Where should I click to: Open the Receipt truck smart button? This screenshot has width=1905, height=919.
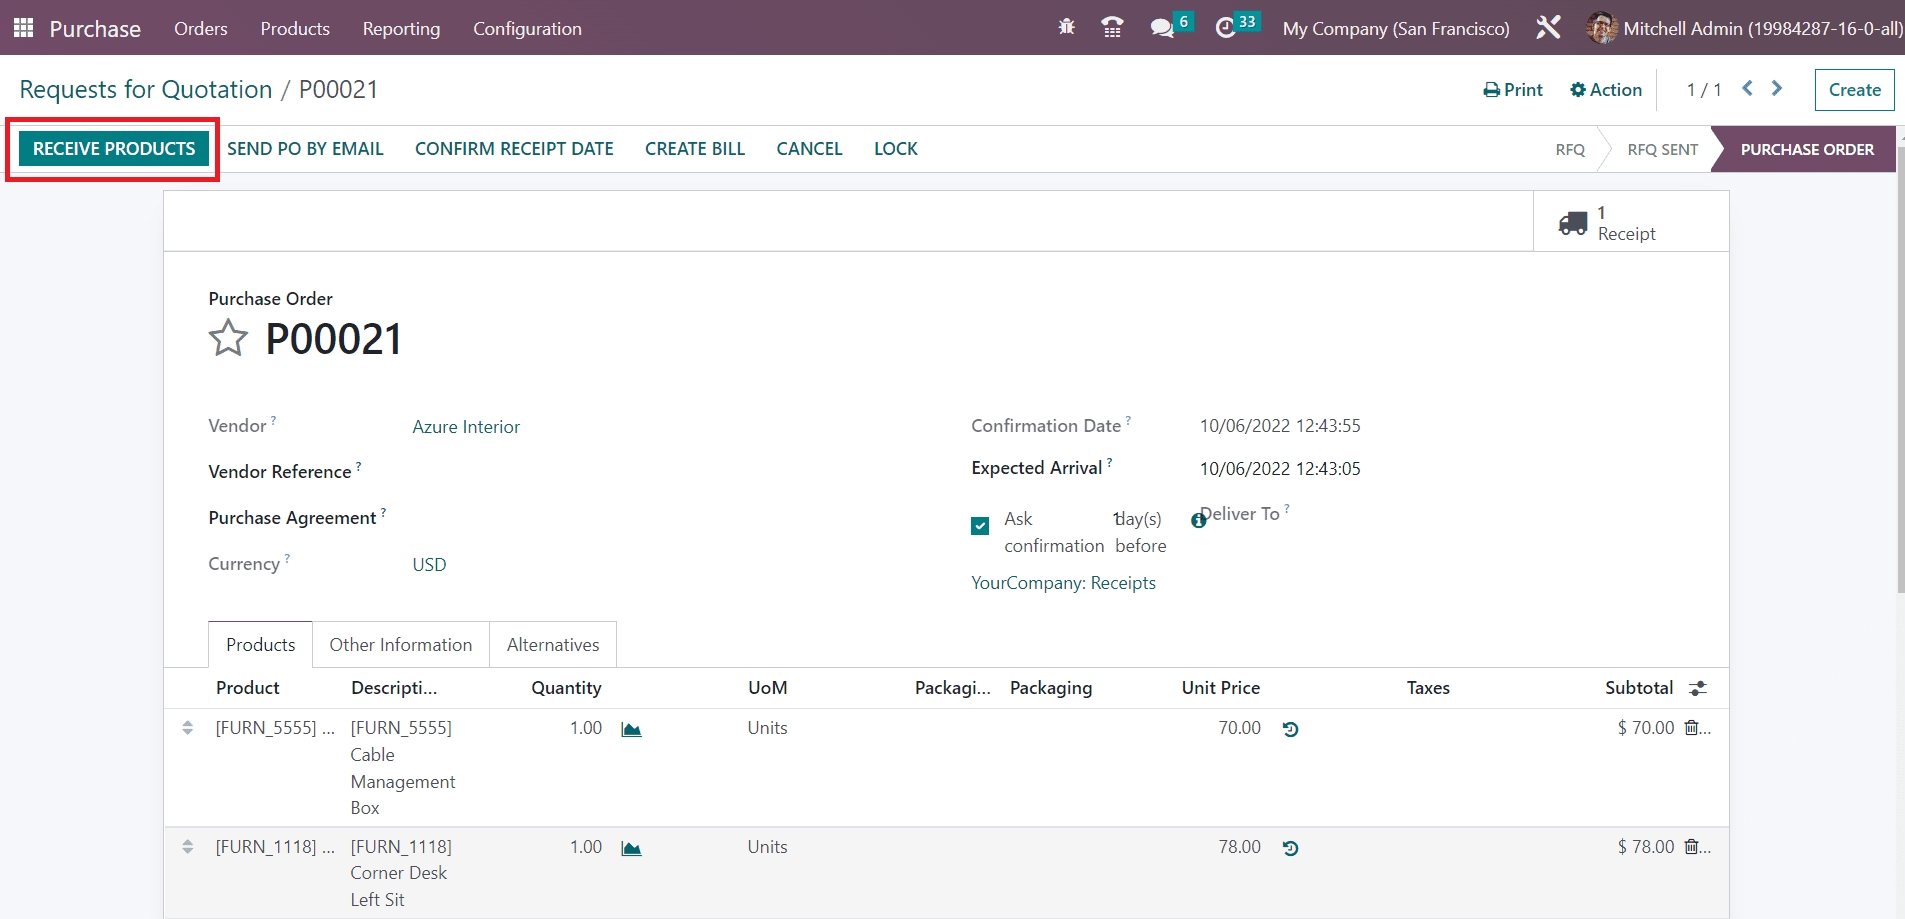tap(1631, 222)
